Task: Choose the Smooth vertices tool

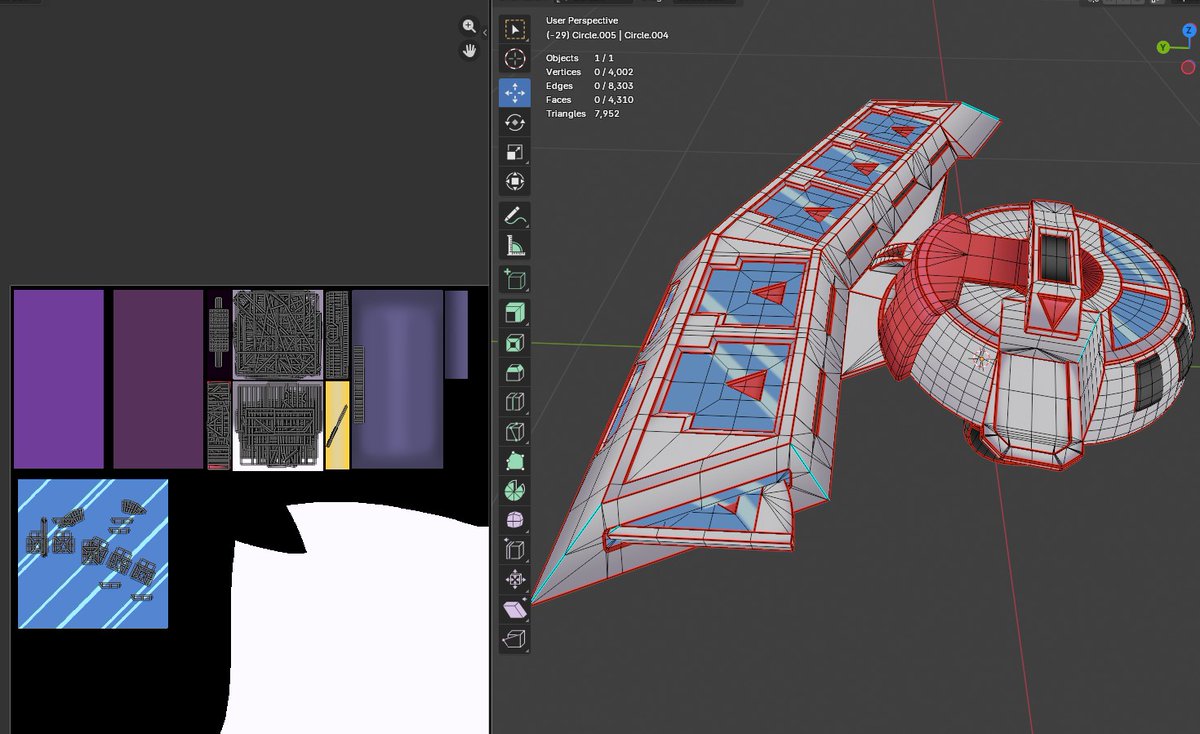Action: [514, 520]
